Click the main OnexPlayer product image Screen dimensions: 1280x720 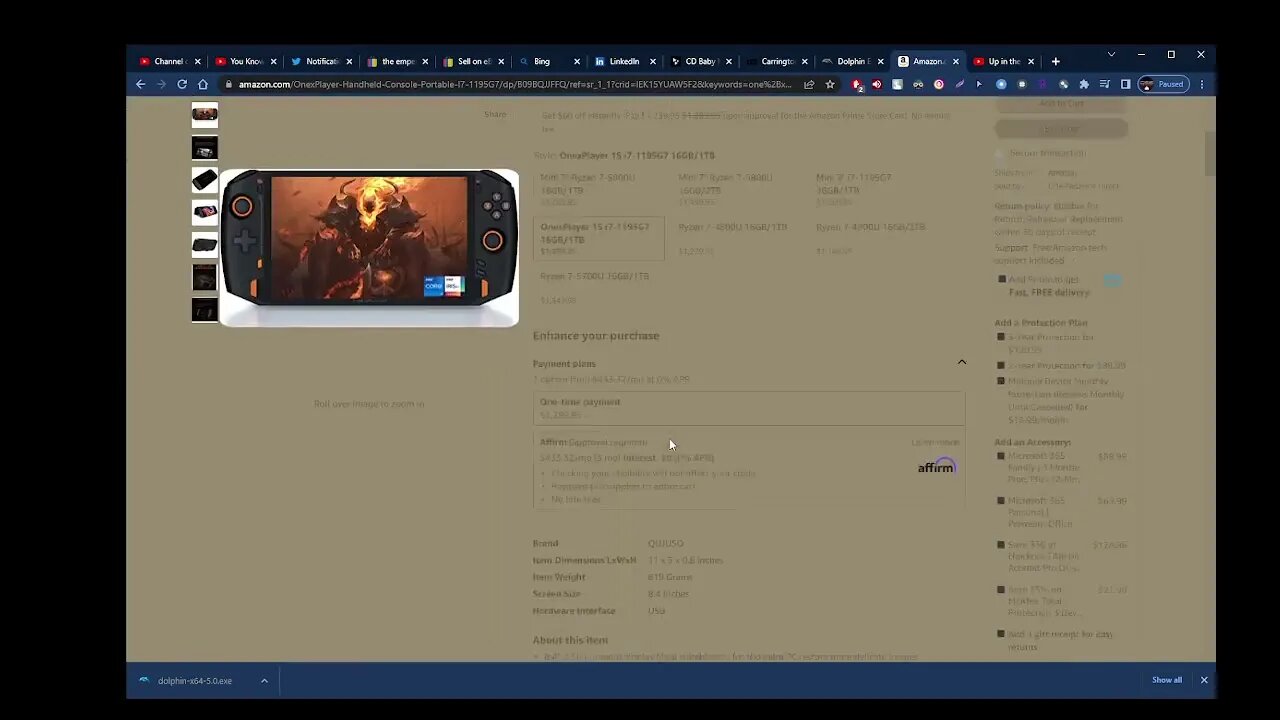(369, 247)
